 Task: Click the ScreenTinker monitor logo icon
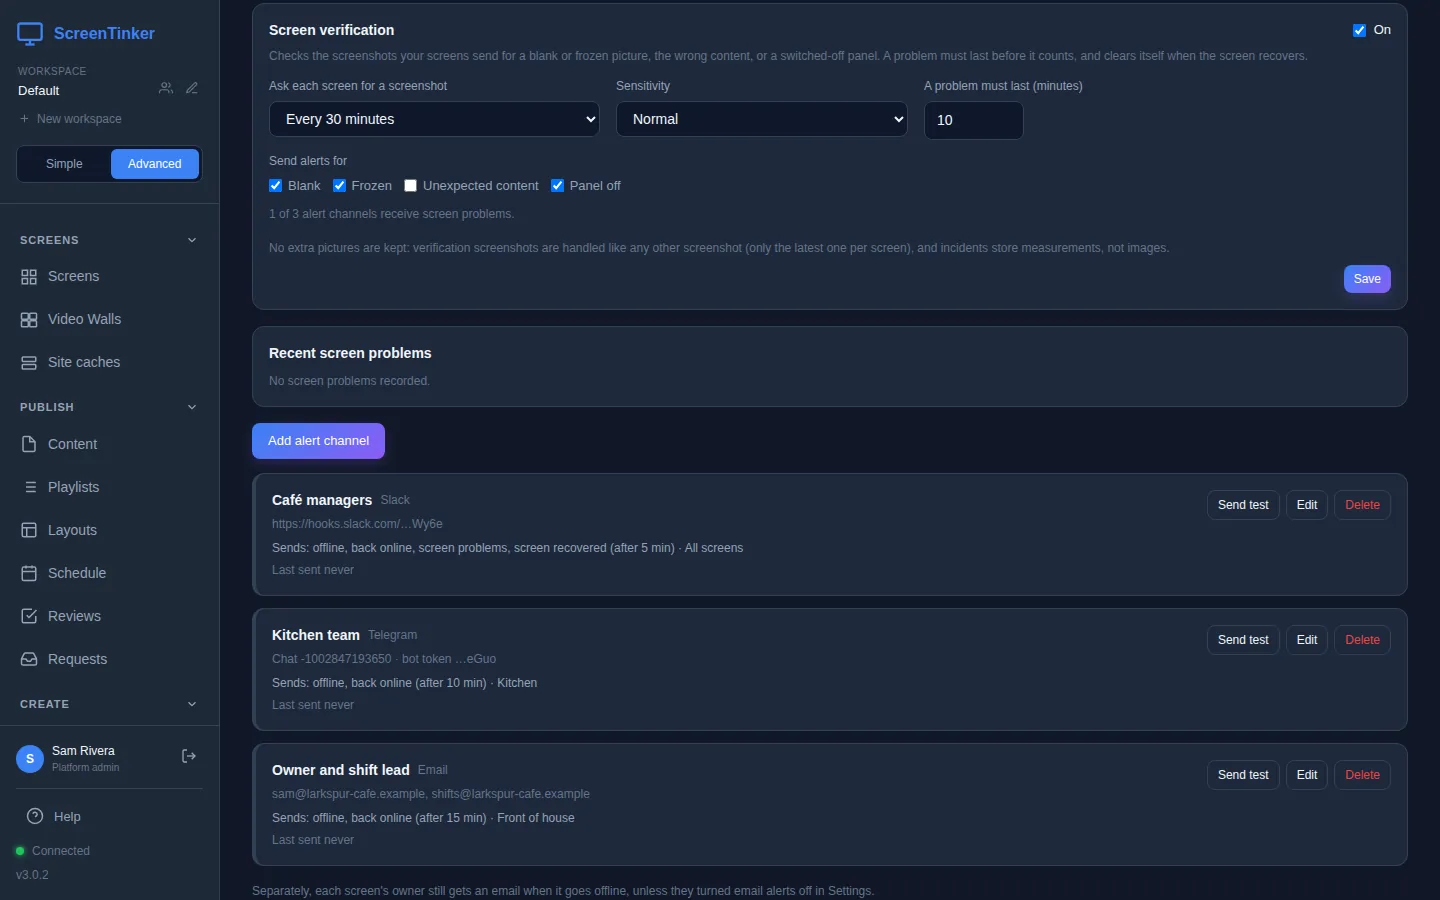(30, 34)
